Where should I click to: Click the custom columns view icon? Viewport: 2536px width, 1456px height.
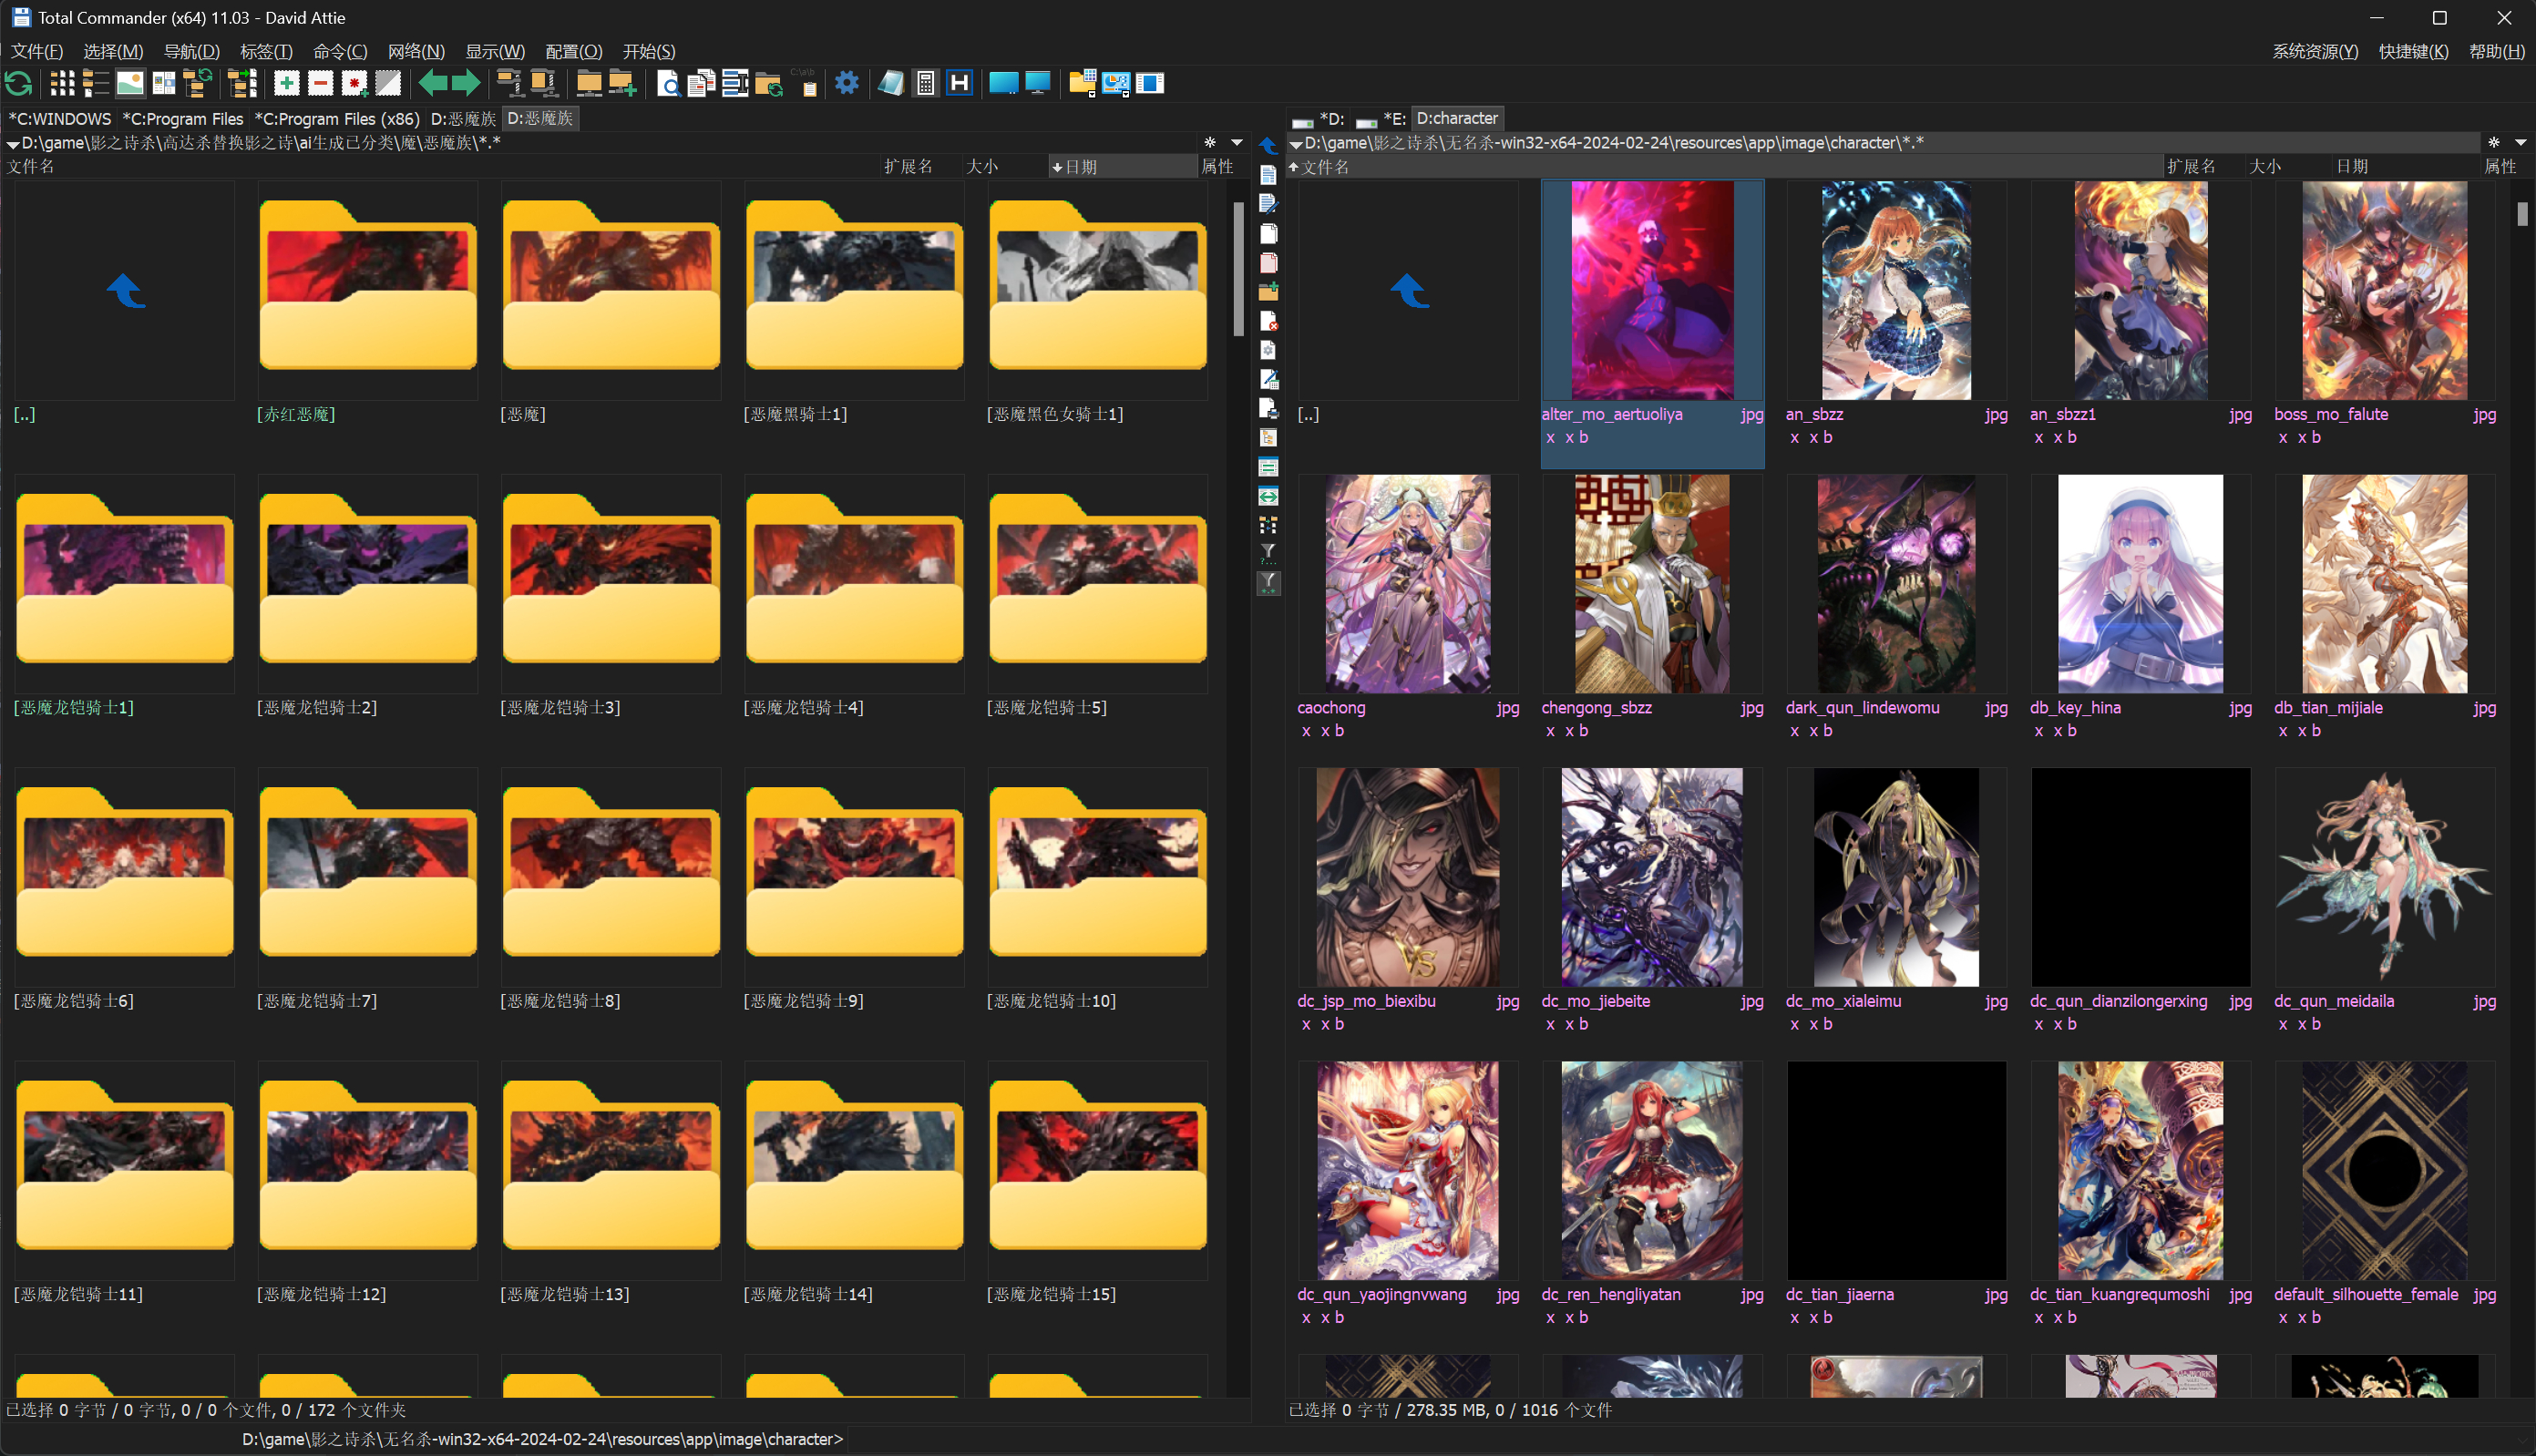pos(163,83)
